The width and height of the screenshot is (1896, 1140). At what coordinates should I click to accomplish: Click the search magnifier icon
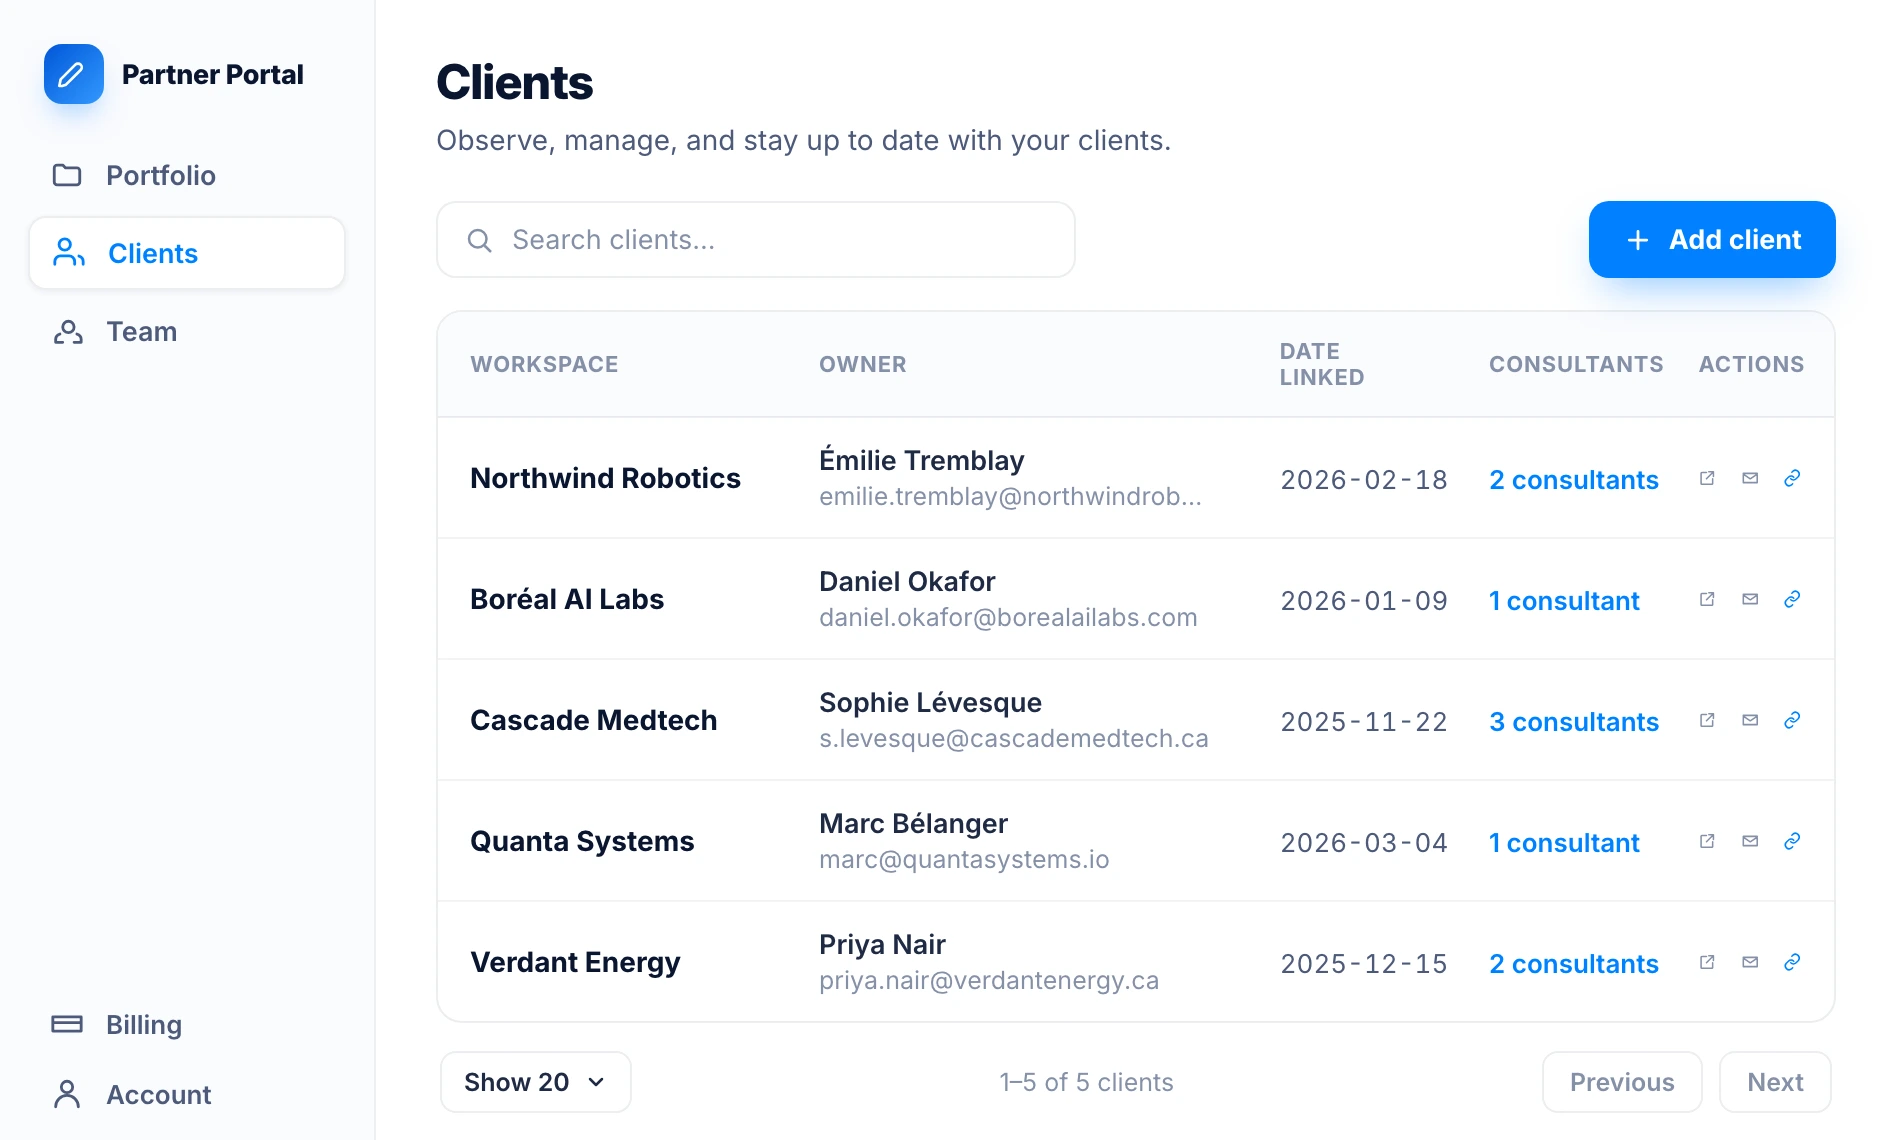pyautogui.click(x=480, y=240)
